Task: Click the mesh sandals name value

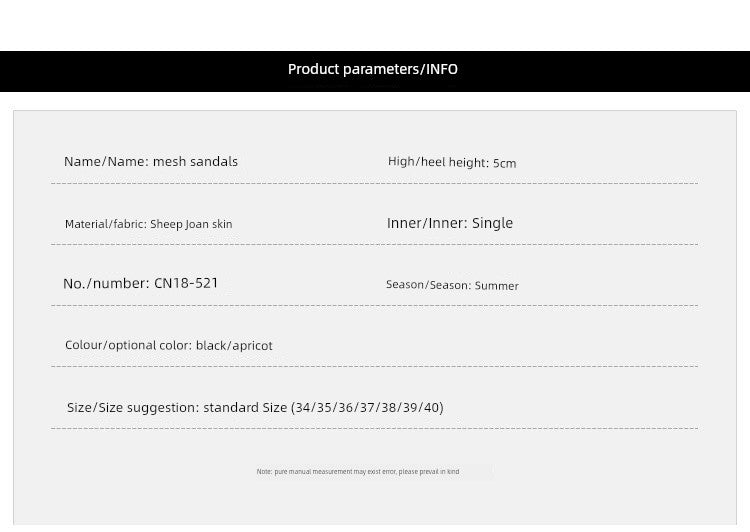Action: point(195,162)
